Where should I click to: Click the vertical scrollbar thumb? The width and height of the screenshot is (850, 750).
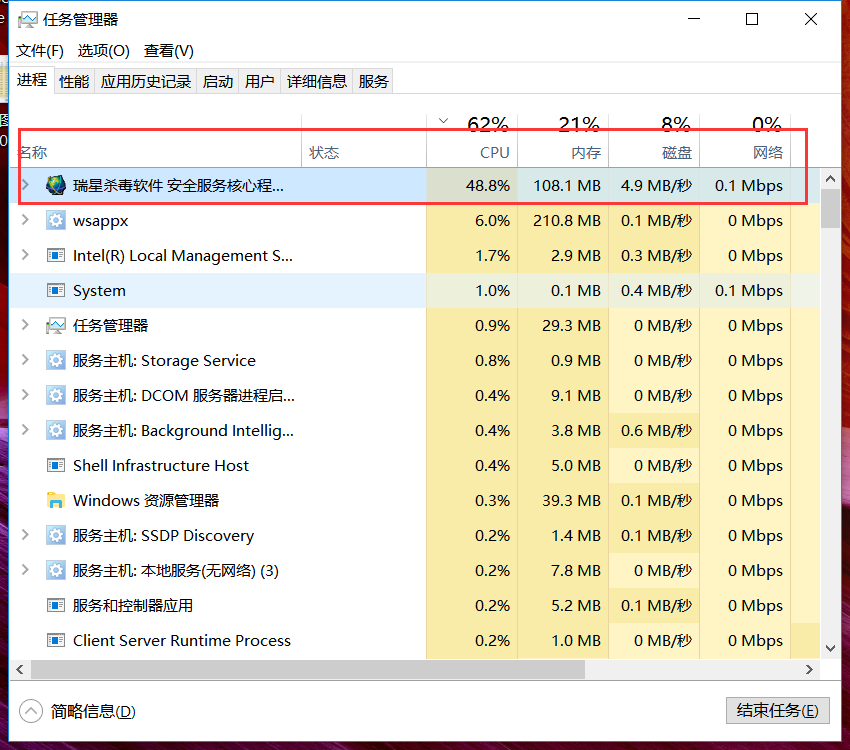coord(830,209)
